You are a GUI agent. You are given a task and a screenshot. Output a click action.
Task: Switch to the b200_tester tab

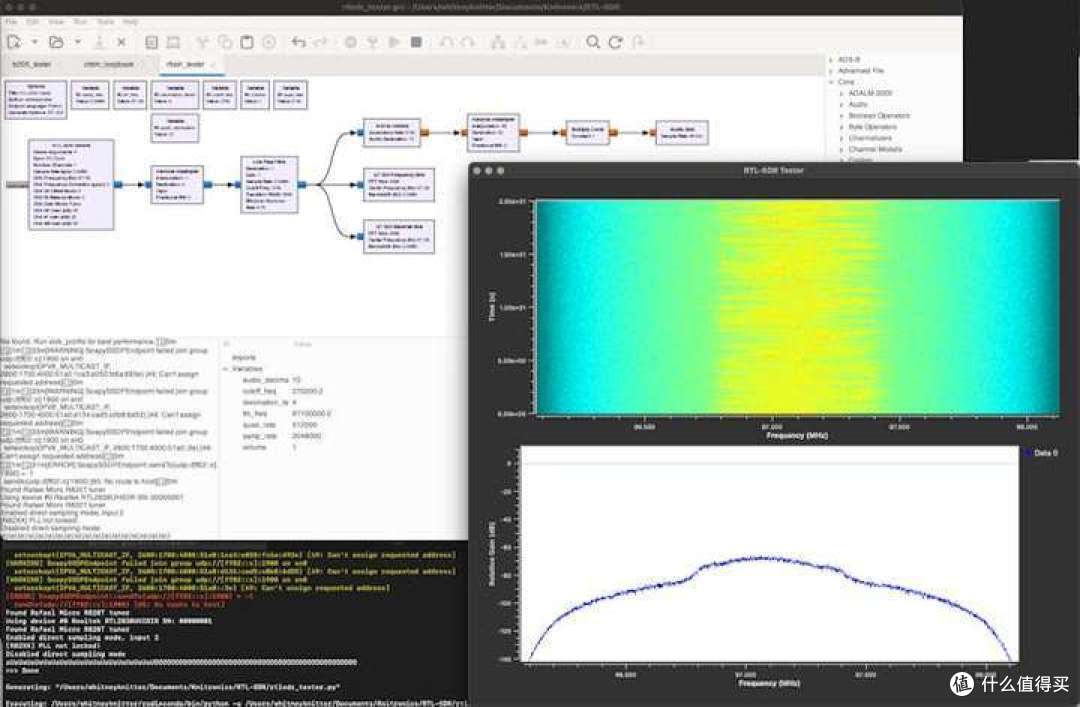click(32, 62)
